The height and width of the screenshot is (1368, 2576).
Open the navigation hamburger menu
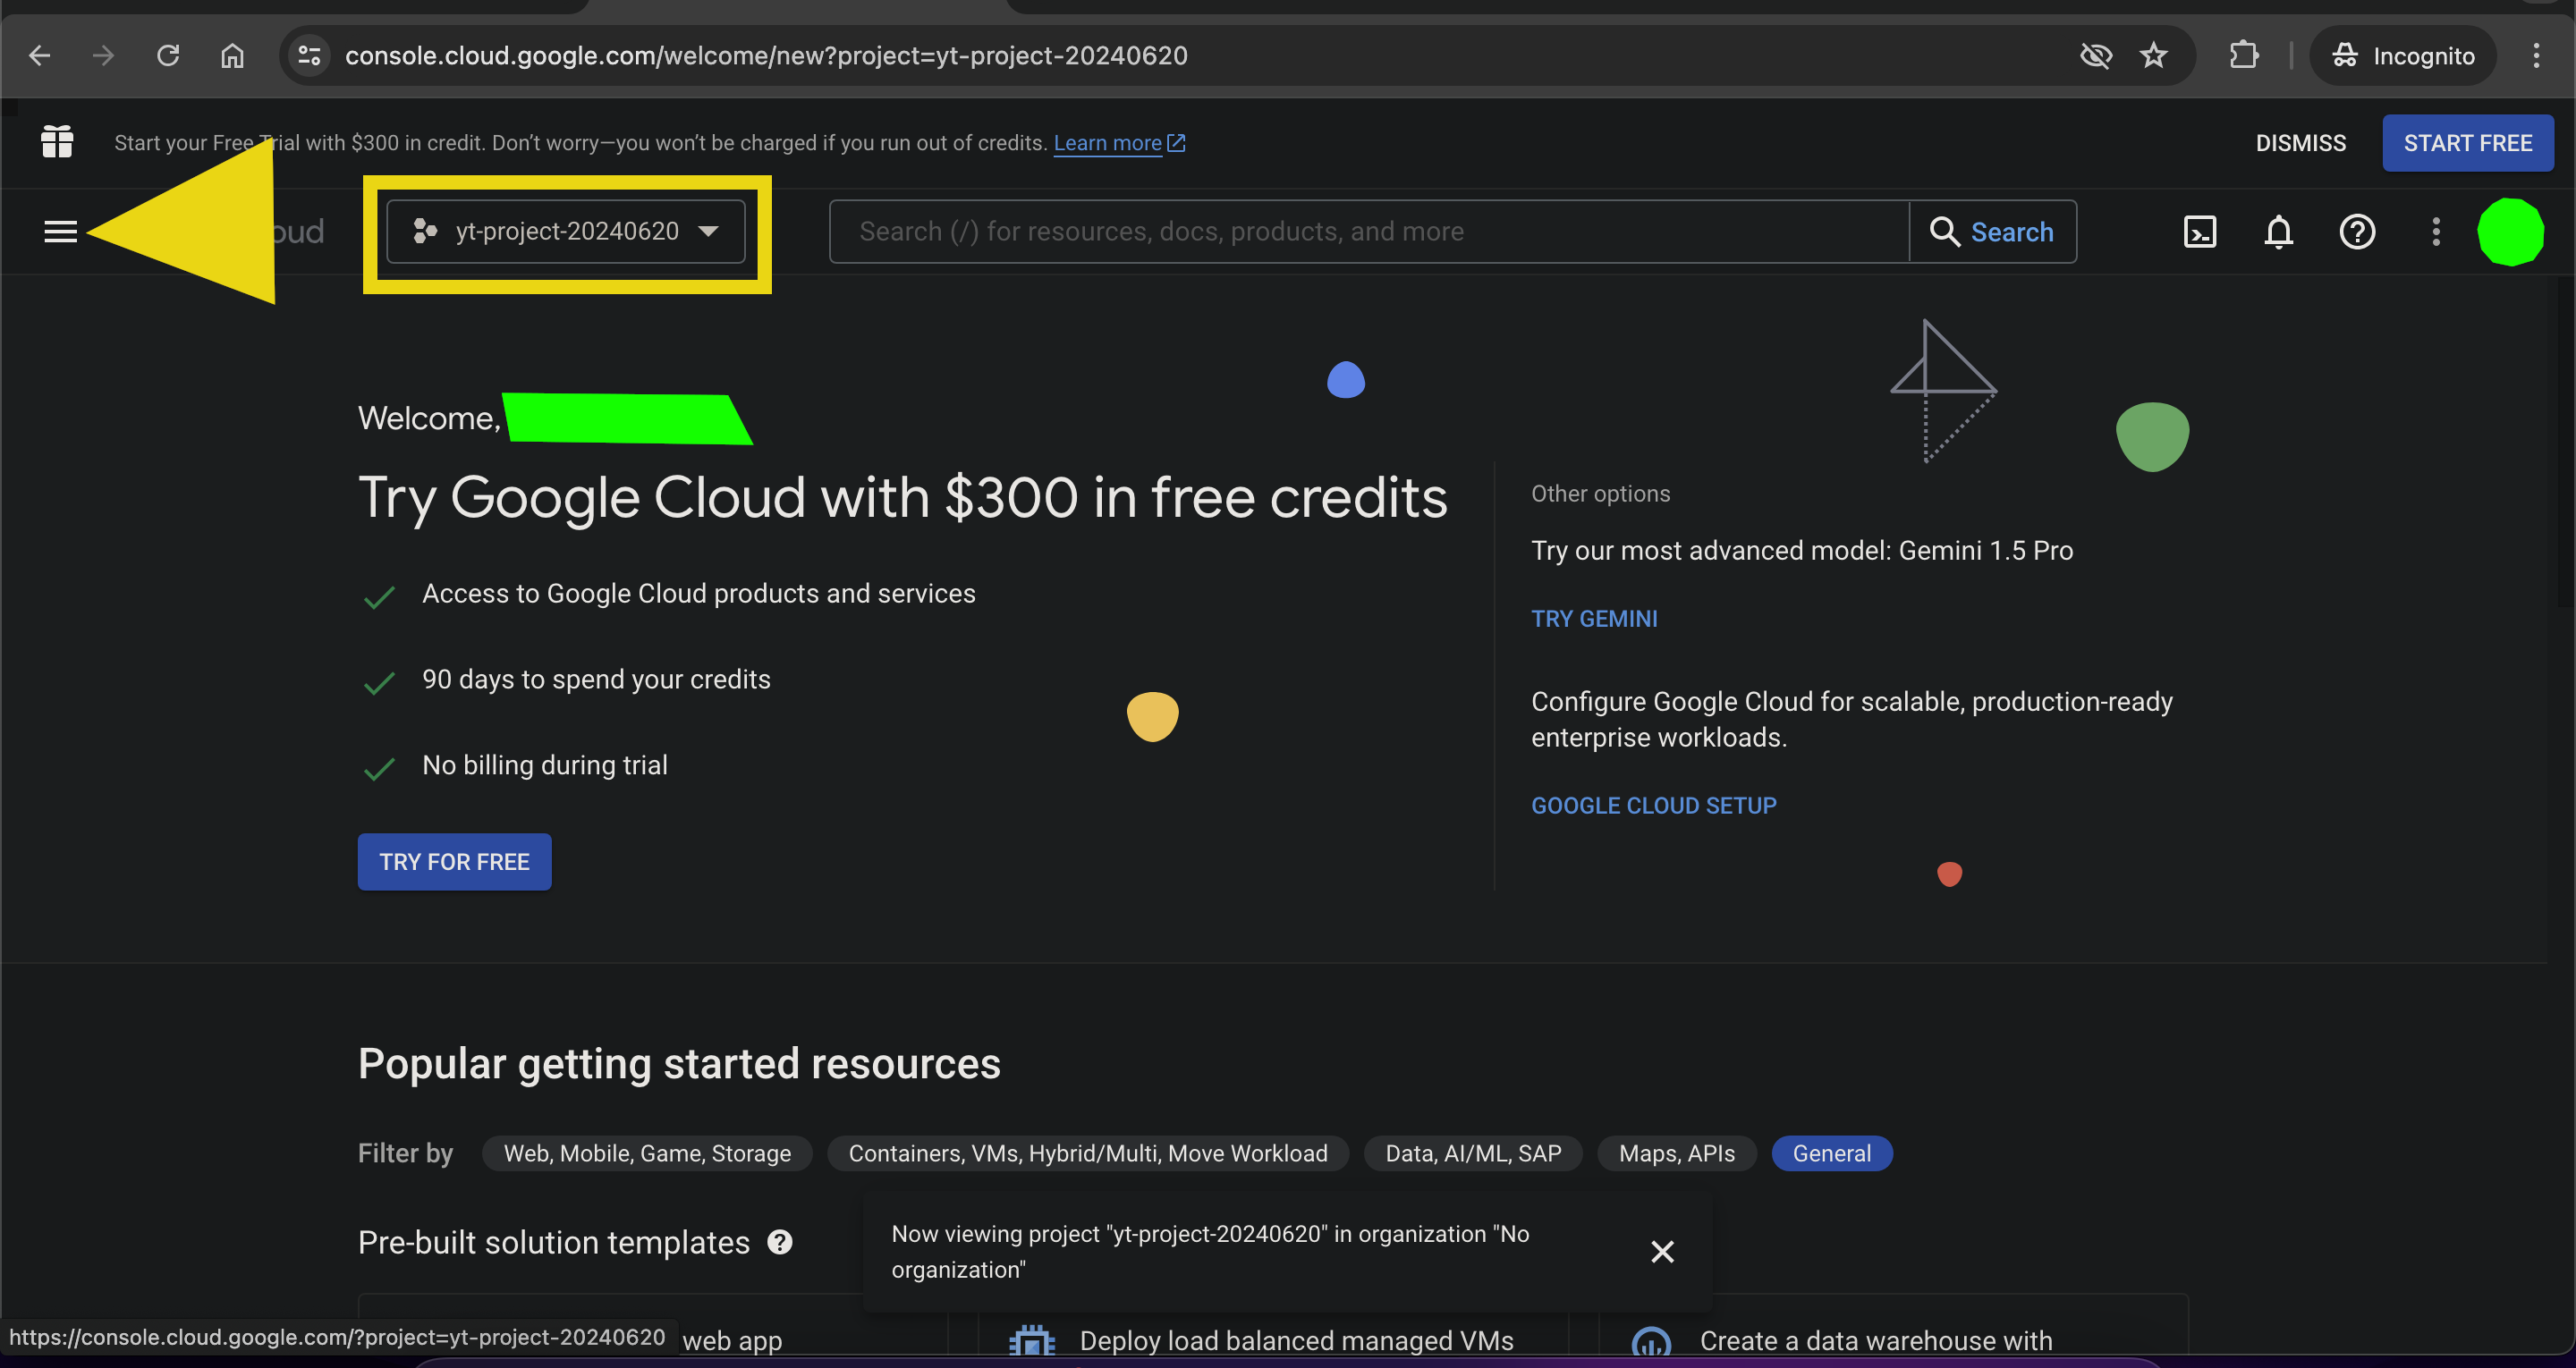(x=60, y=232)
